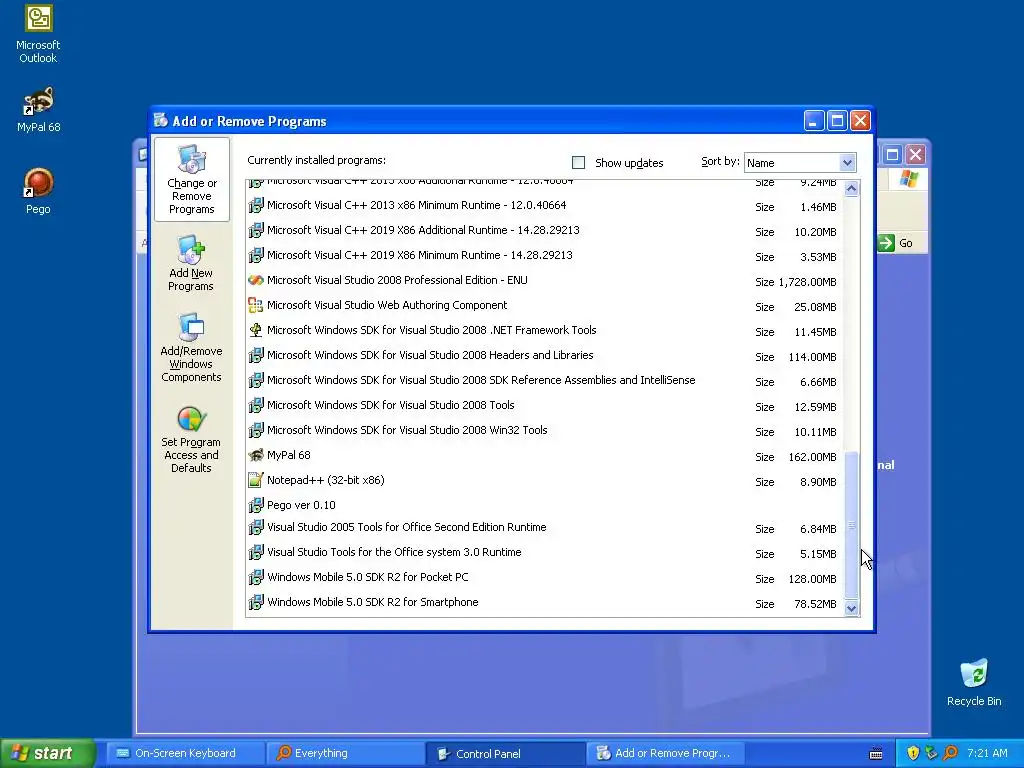The image size is (1024, 768).
Task: Click Windows Mobile 5.0 SDK Pocket PC icon
Action: point(256,577)
